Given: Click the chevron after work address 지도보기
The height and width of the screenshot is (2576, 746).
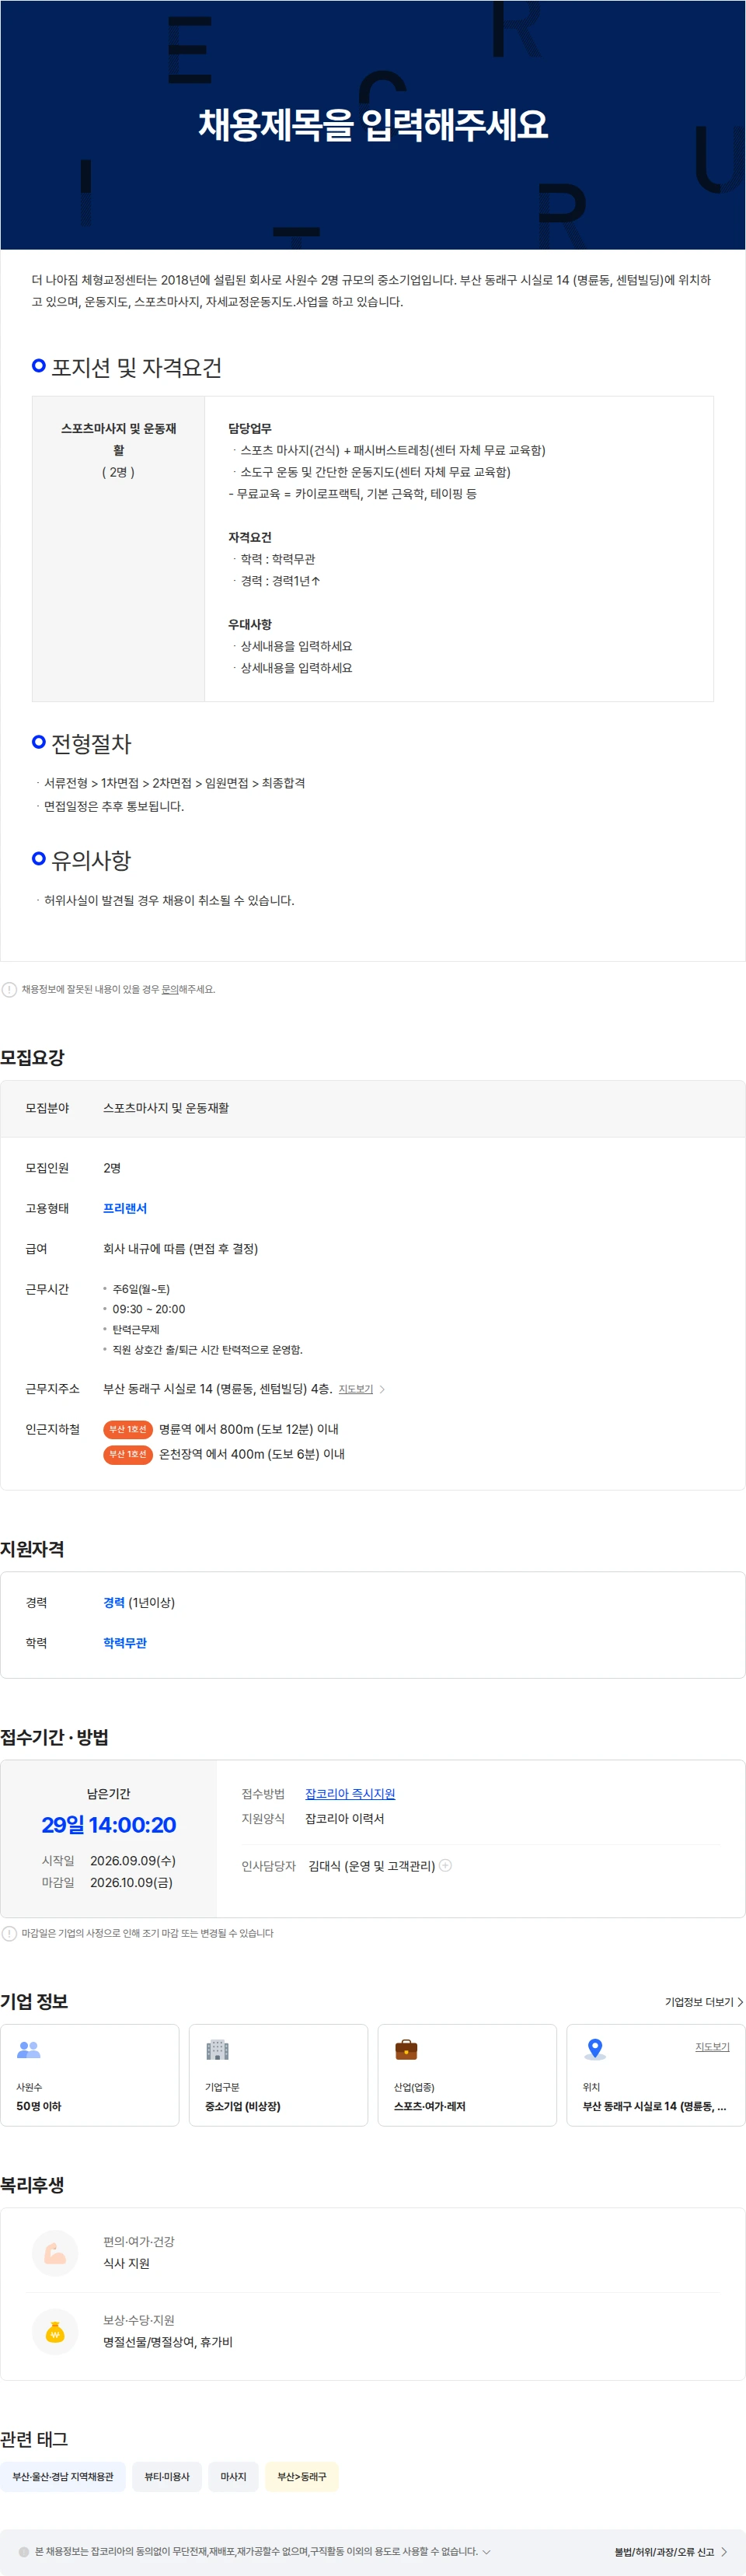Looking at the screenshot, I should (x=382, y=1389).
